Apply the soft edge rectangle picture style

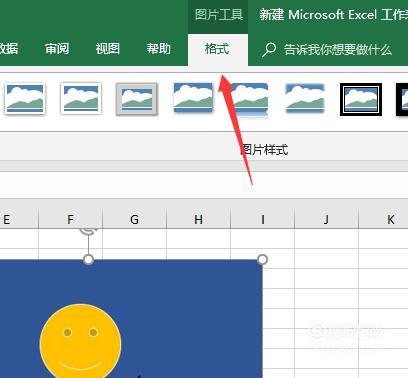point(305,98)
